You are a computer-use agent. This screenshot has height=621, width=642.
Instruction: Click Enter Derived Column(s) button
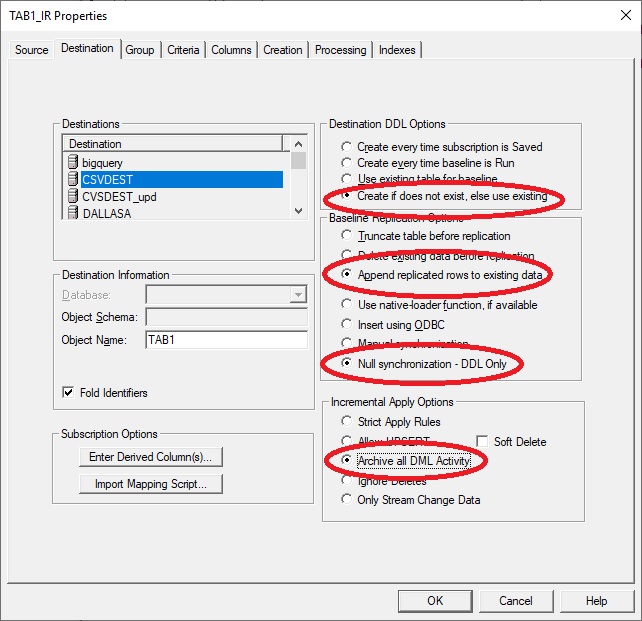150,457
